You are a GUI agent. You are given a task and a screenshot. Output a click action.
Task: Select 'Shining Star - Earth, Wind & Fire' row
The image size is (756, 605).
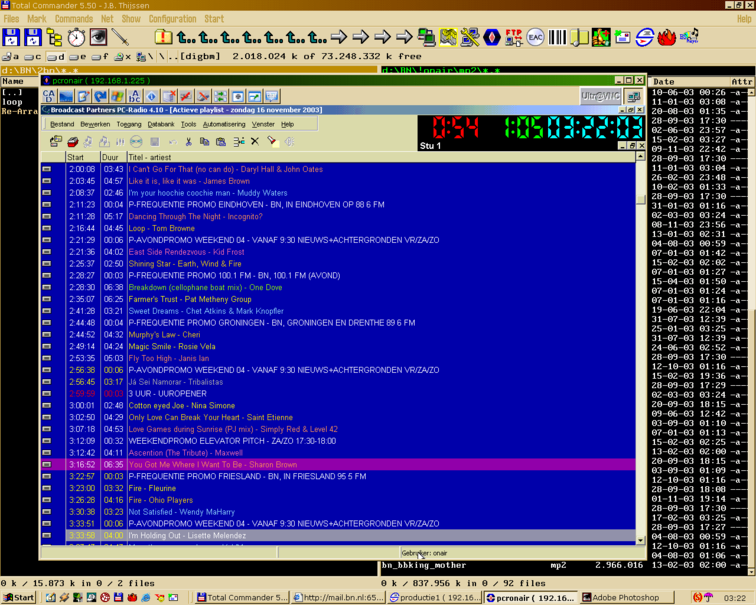(338, 264)
